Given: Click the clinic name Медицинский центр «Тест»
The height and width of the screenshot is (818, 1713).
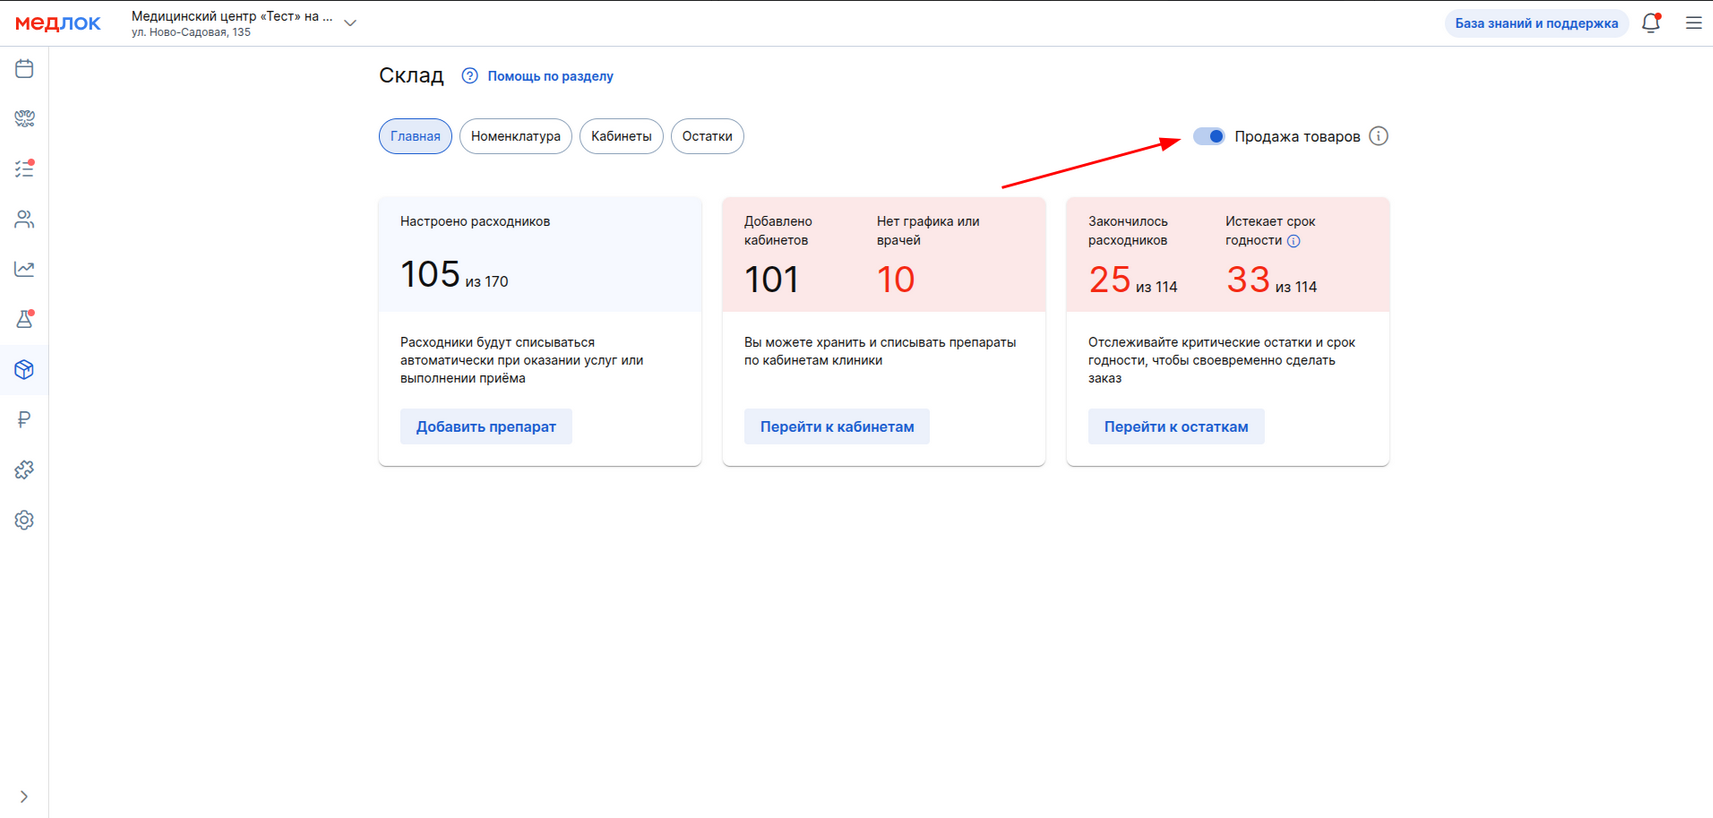Looking at the screenshot, I should [232, 16].
